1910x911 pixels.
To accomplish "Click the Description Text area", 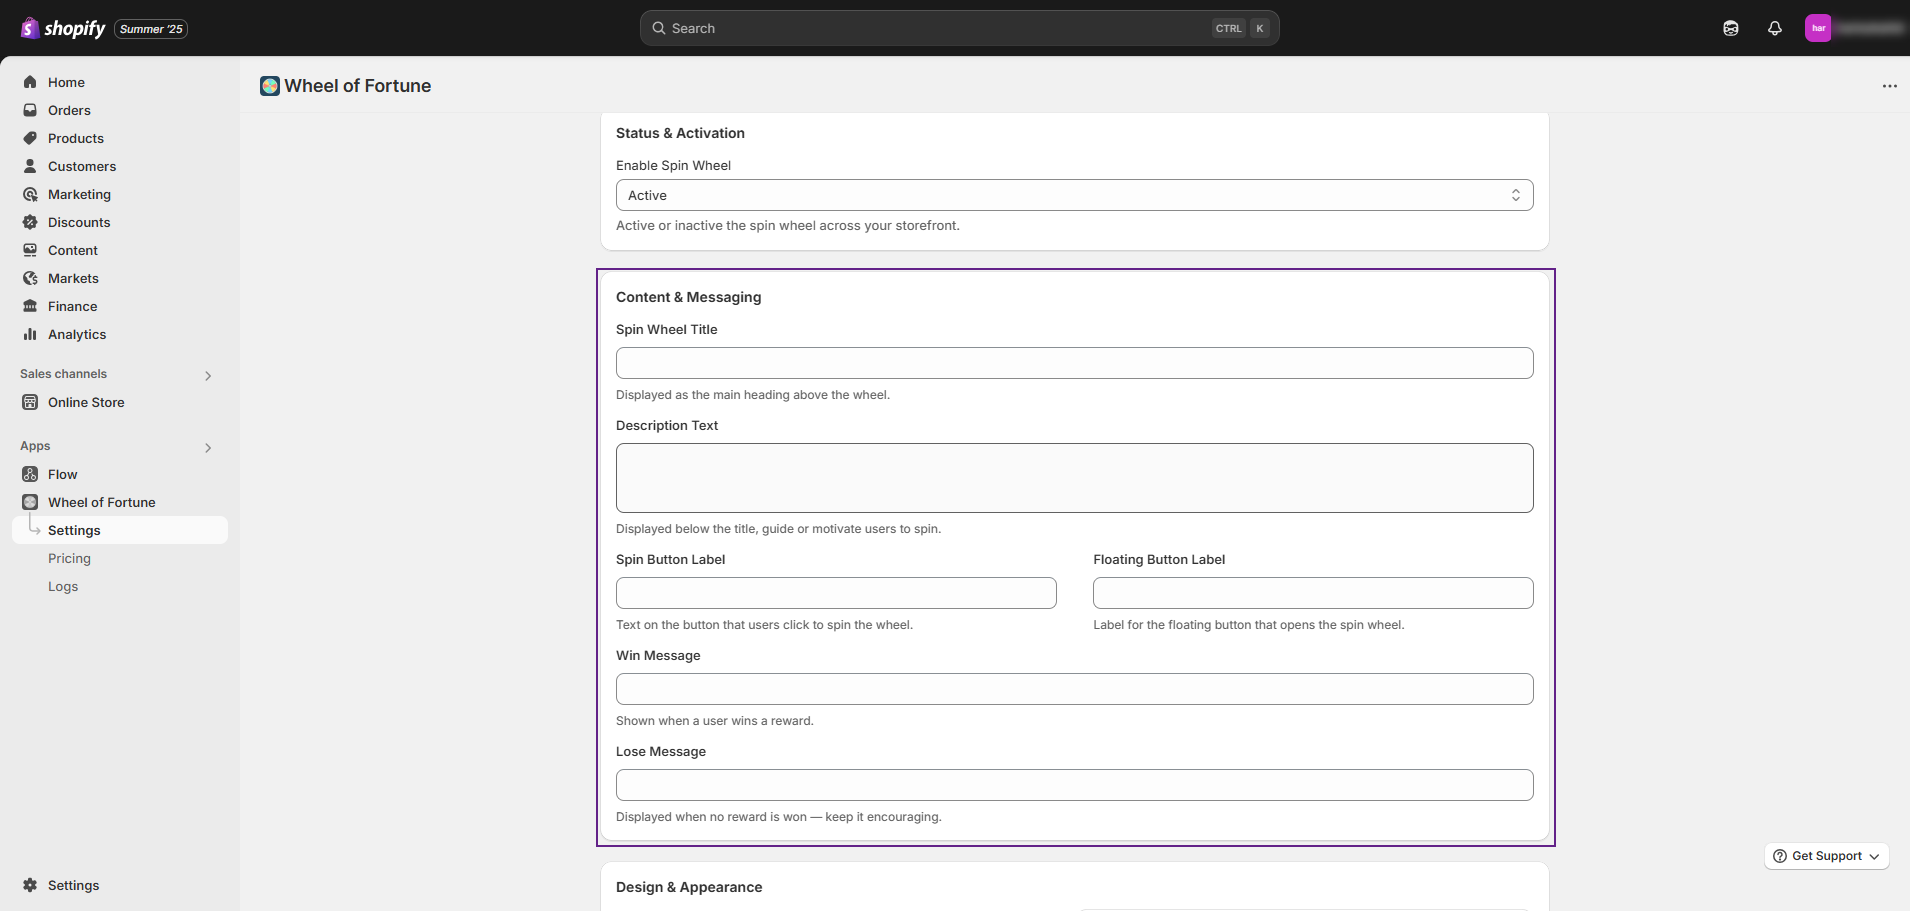I will point(1074,478).
